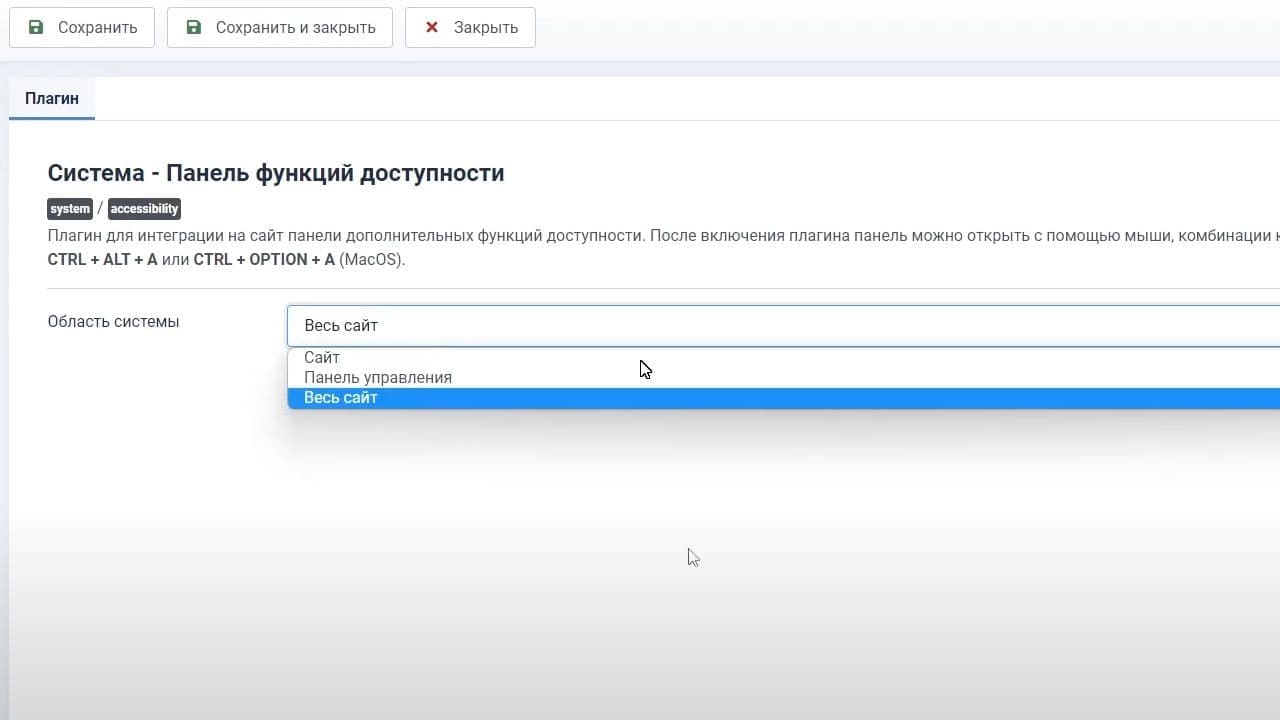Click the accessibility badge
This screenshot has height=720, width=1280.
coord(144,209)
